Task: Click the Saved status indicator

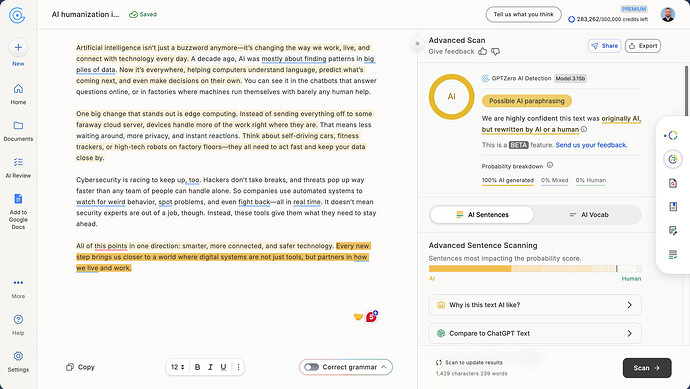Action: click(143, 15)
